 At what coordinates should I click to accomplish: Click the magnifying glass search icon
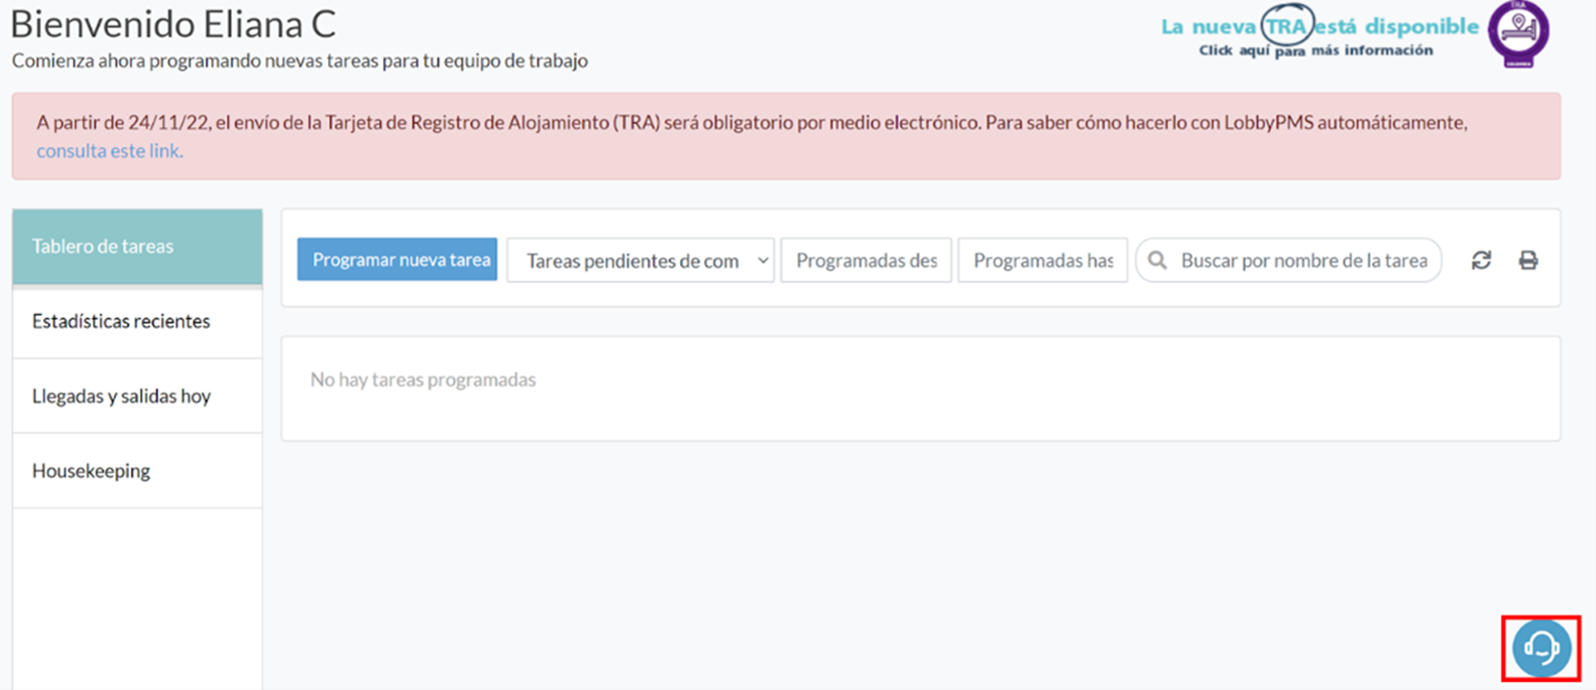click(x=1157, y=260)
